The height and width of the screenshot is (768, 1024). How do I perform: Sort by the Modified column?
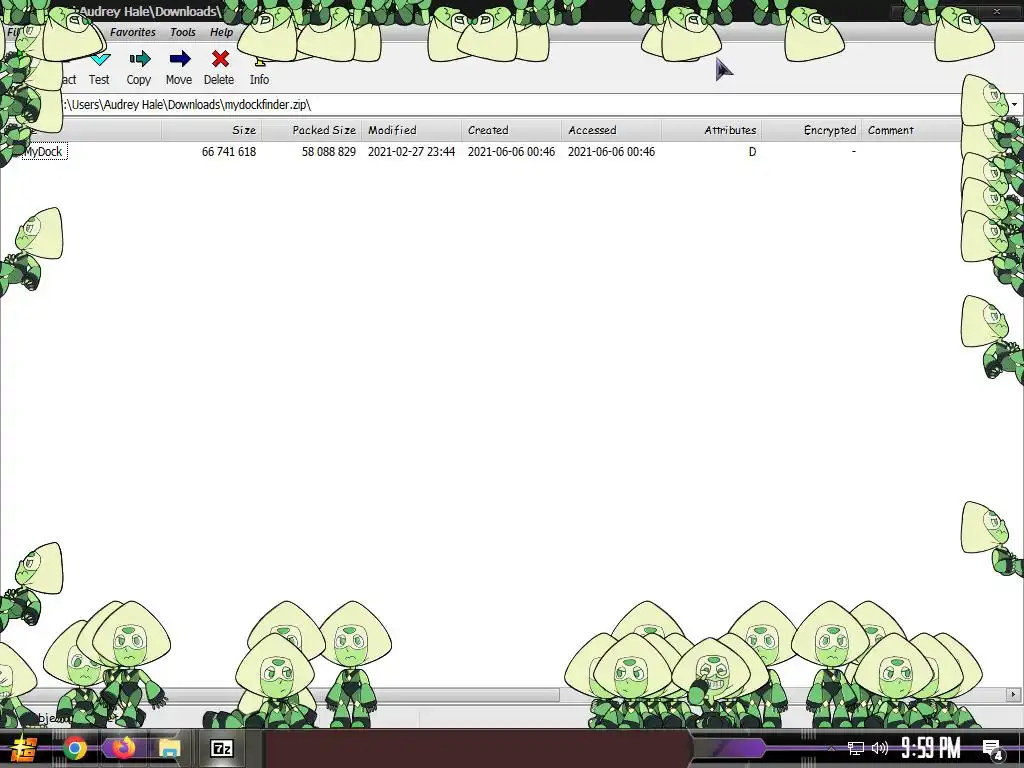click(x=411, y=130)
